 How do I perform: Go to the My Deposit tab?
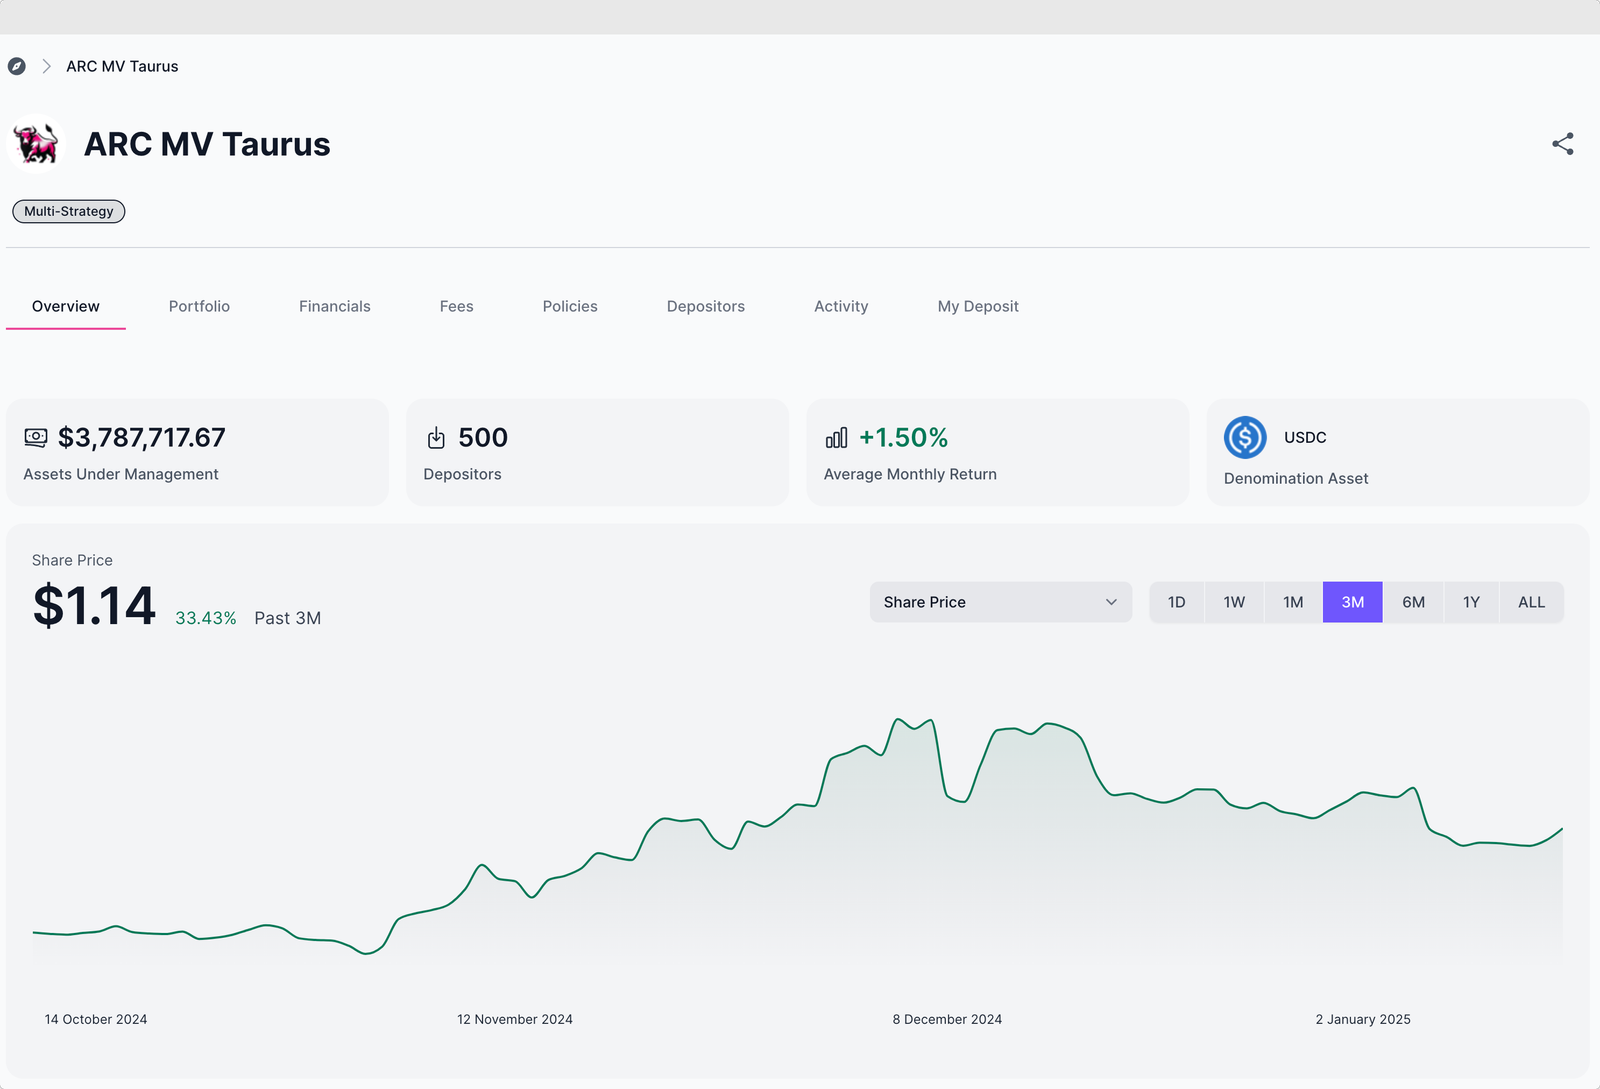(x=977, y=306)
